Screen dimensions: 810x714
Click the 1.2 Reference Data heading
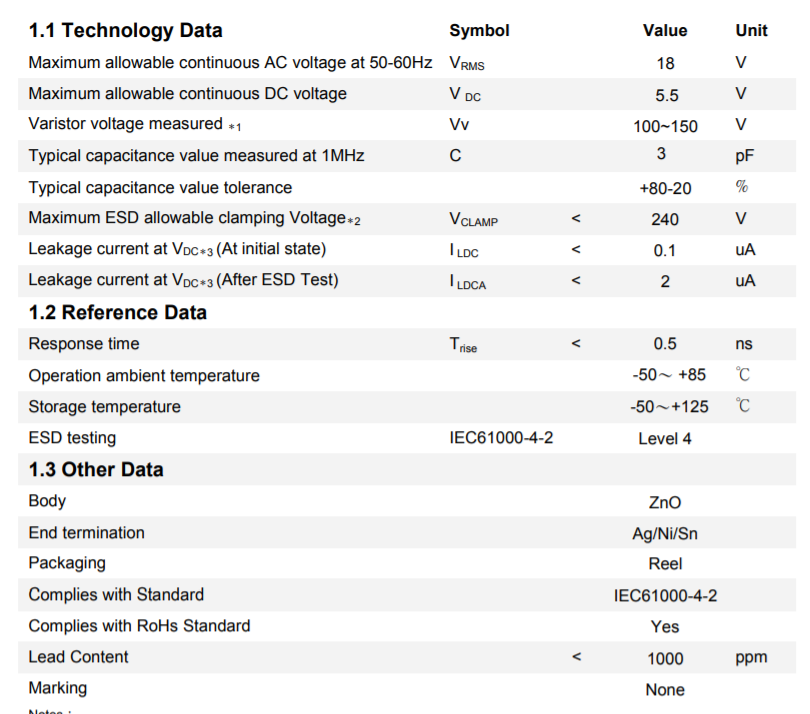[x=117, y=312]
